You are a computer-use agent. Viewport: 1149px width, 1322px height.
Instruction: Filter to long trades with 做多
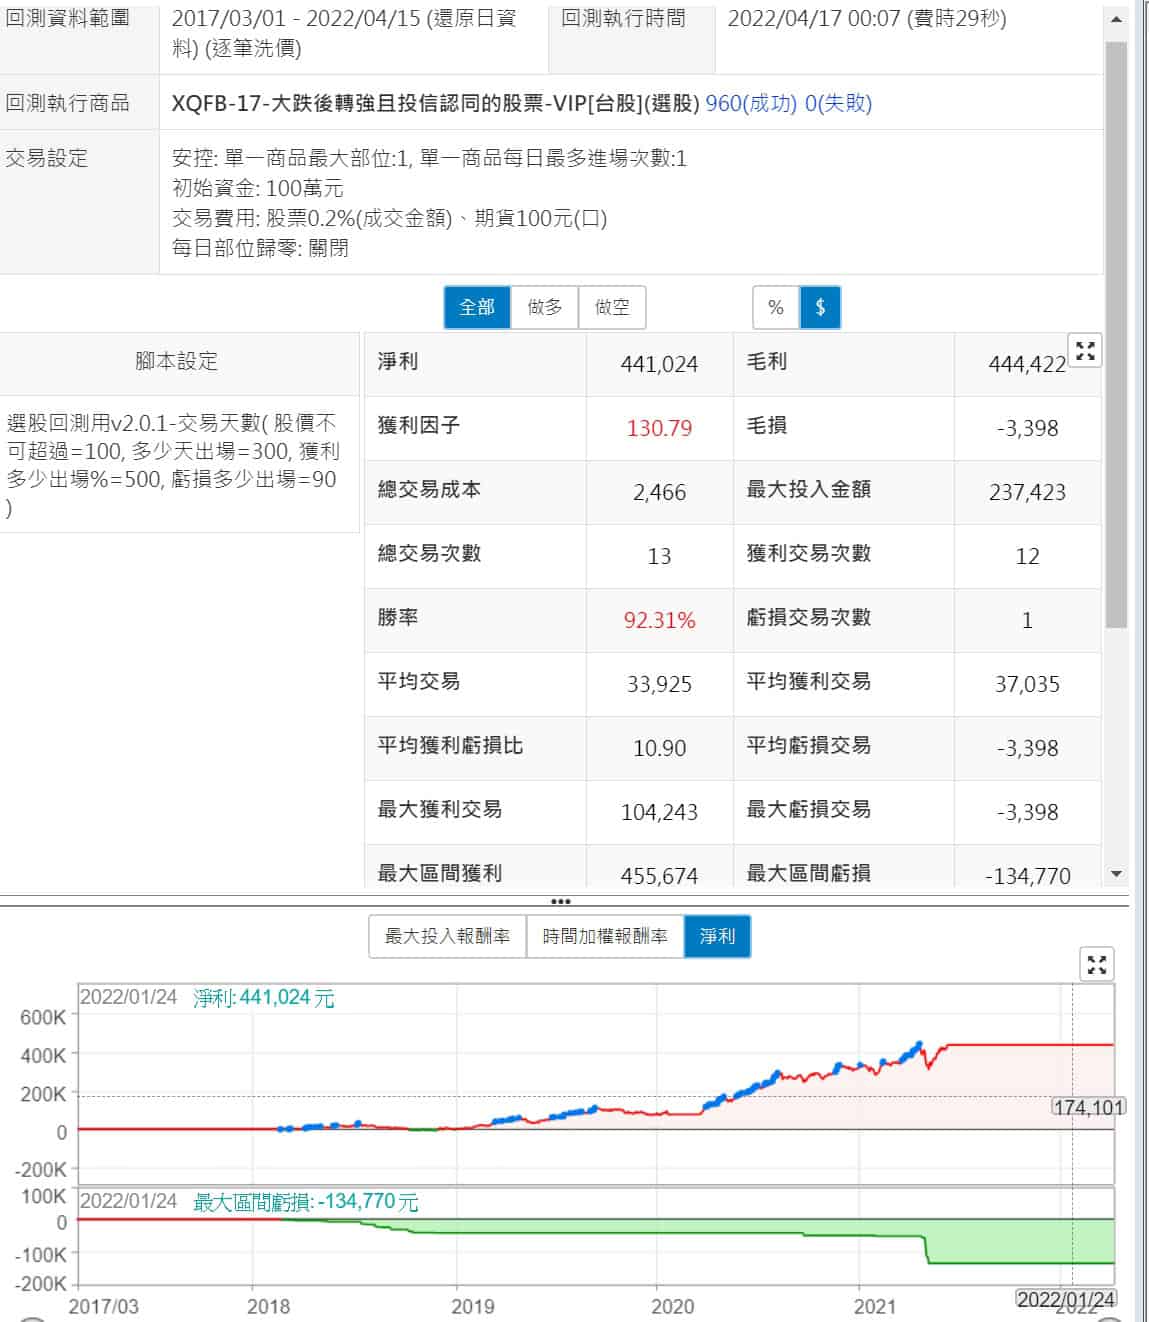[x=545, y=308]
